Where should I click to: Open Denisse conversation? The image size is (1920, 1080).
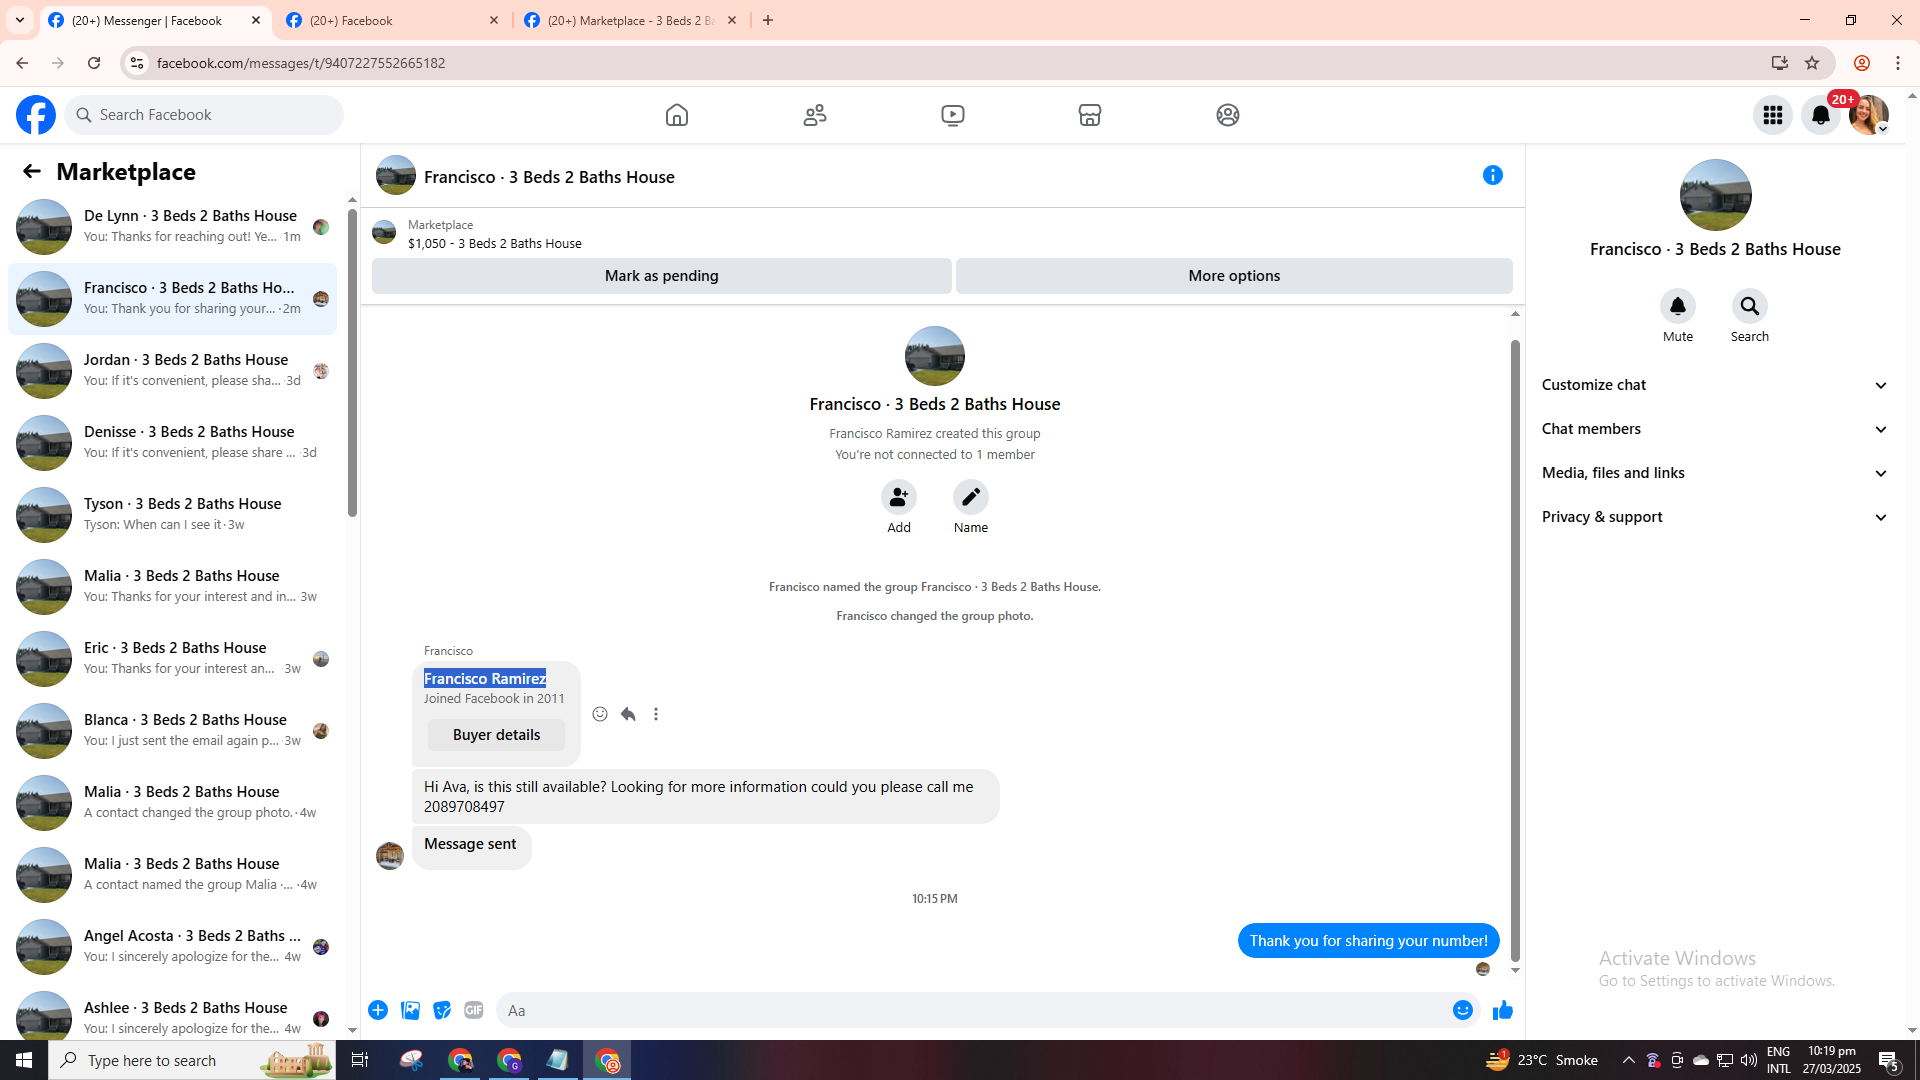[172, 442]
